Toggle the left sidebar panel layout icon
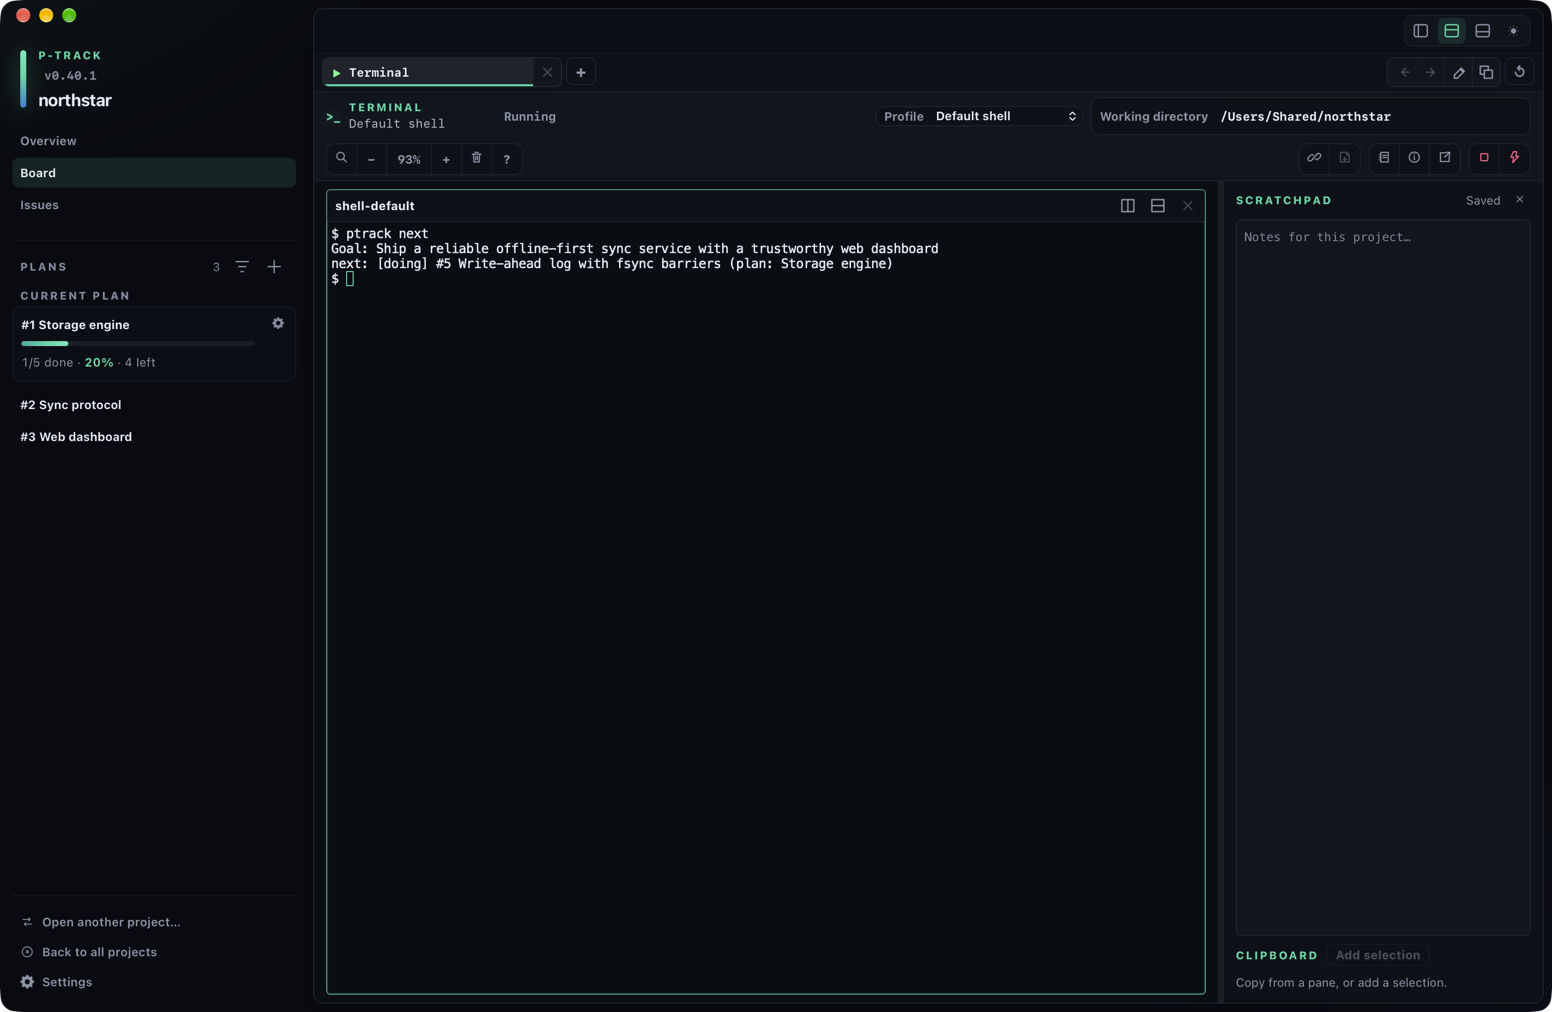The image size is (1552, 1012). coord(1420,31)
